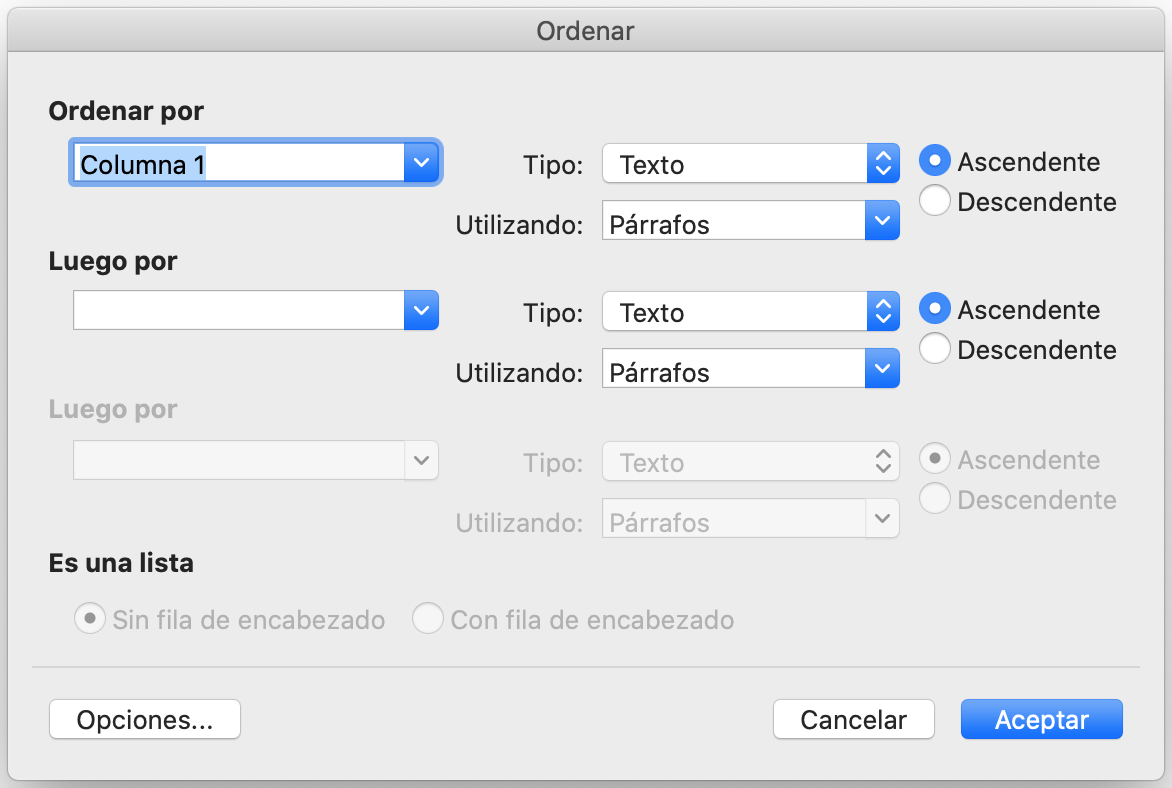Image resolution: width=1172 pixels, height=788 pixels.
Task: Open the 'Tipo' Texto selector in first Luego por
Action: point(750,311)
